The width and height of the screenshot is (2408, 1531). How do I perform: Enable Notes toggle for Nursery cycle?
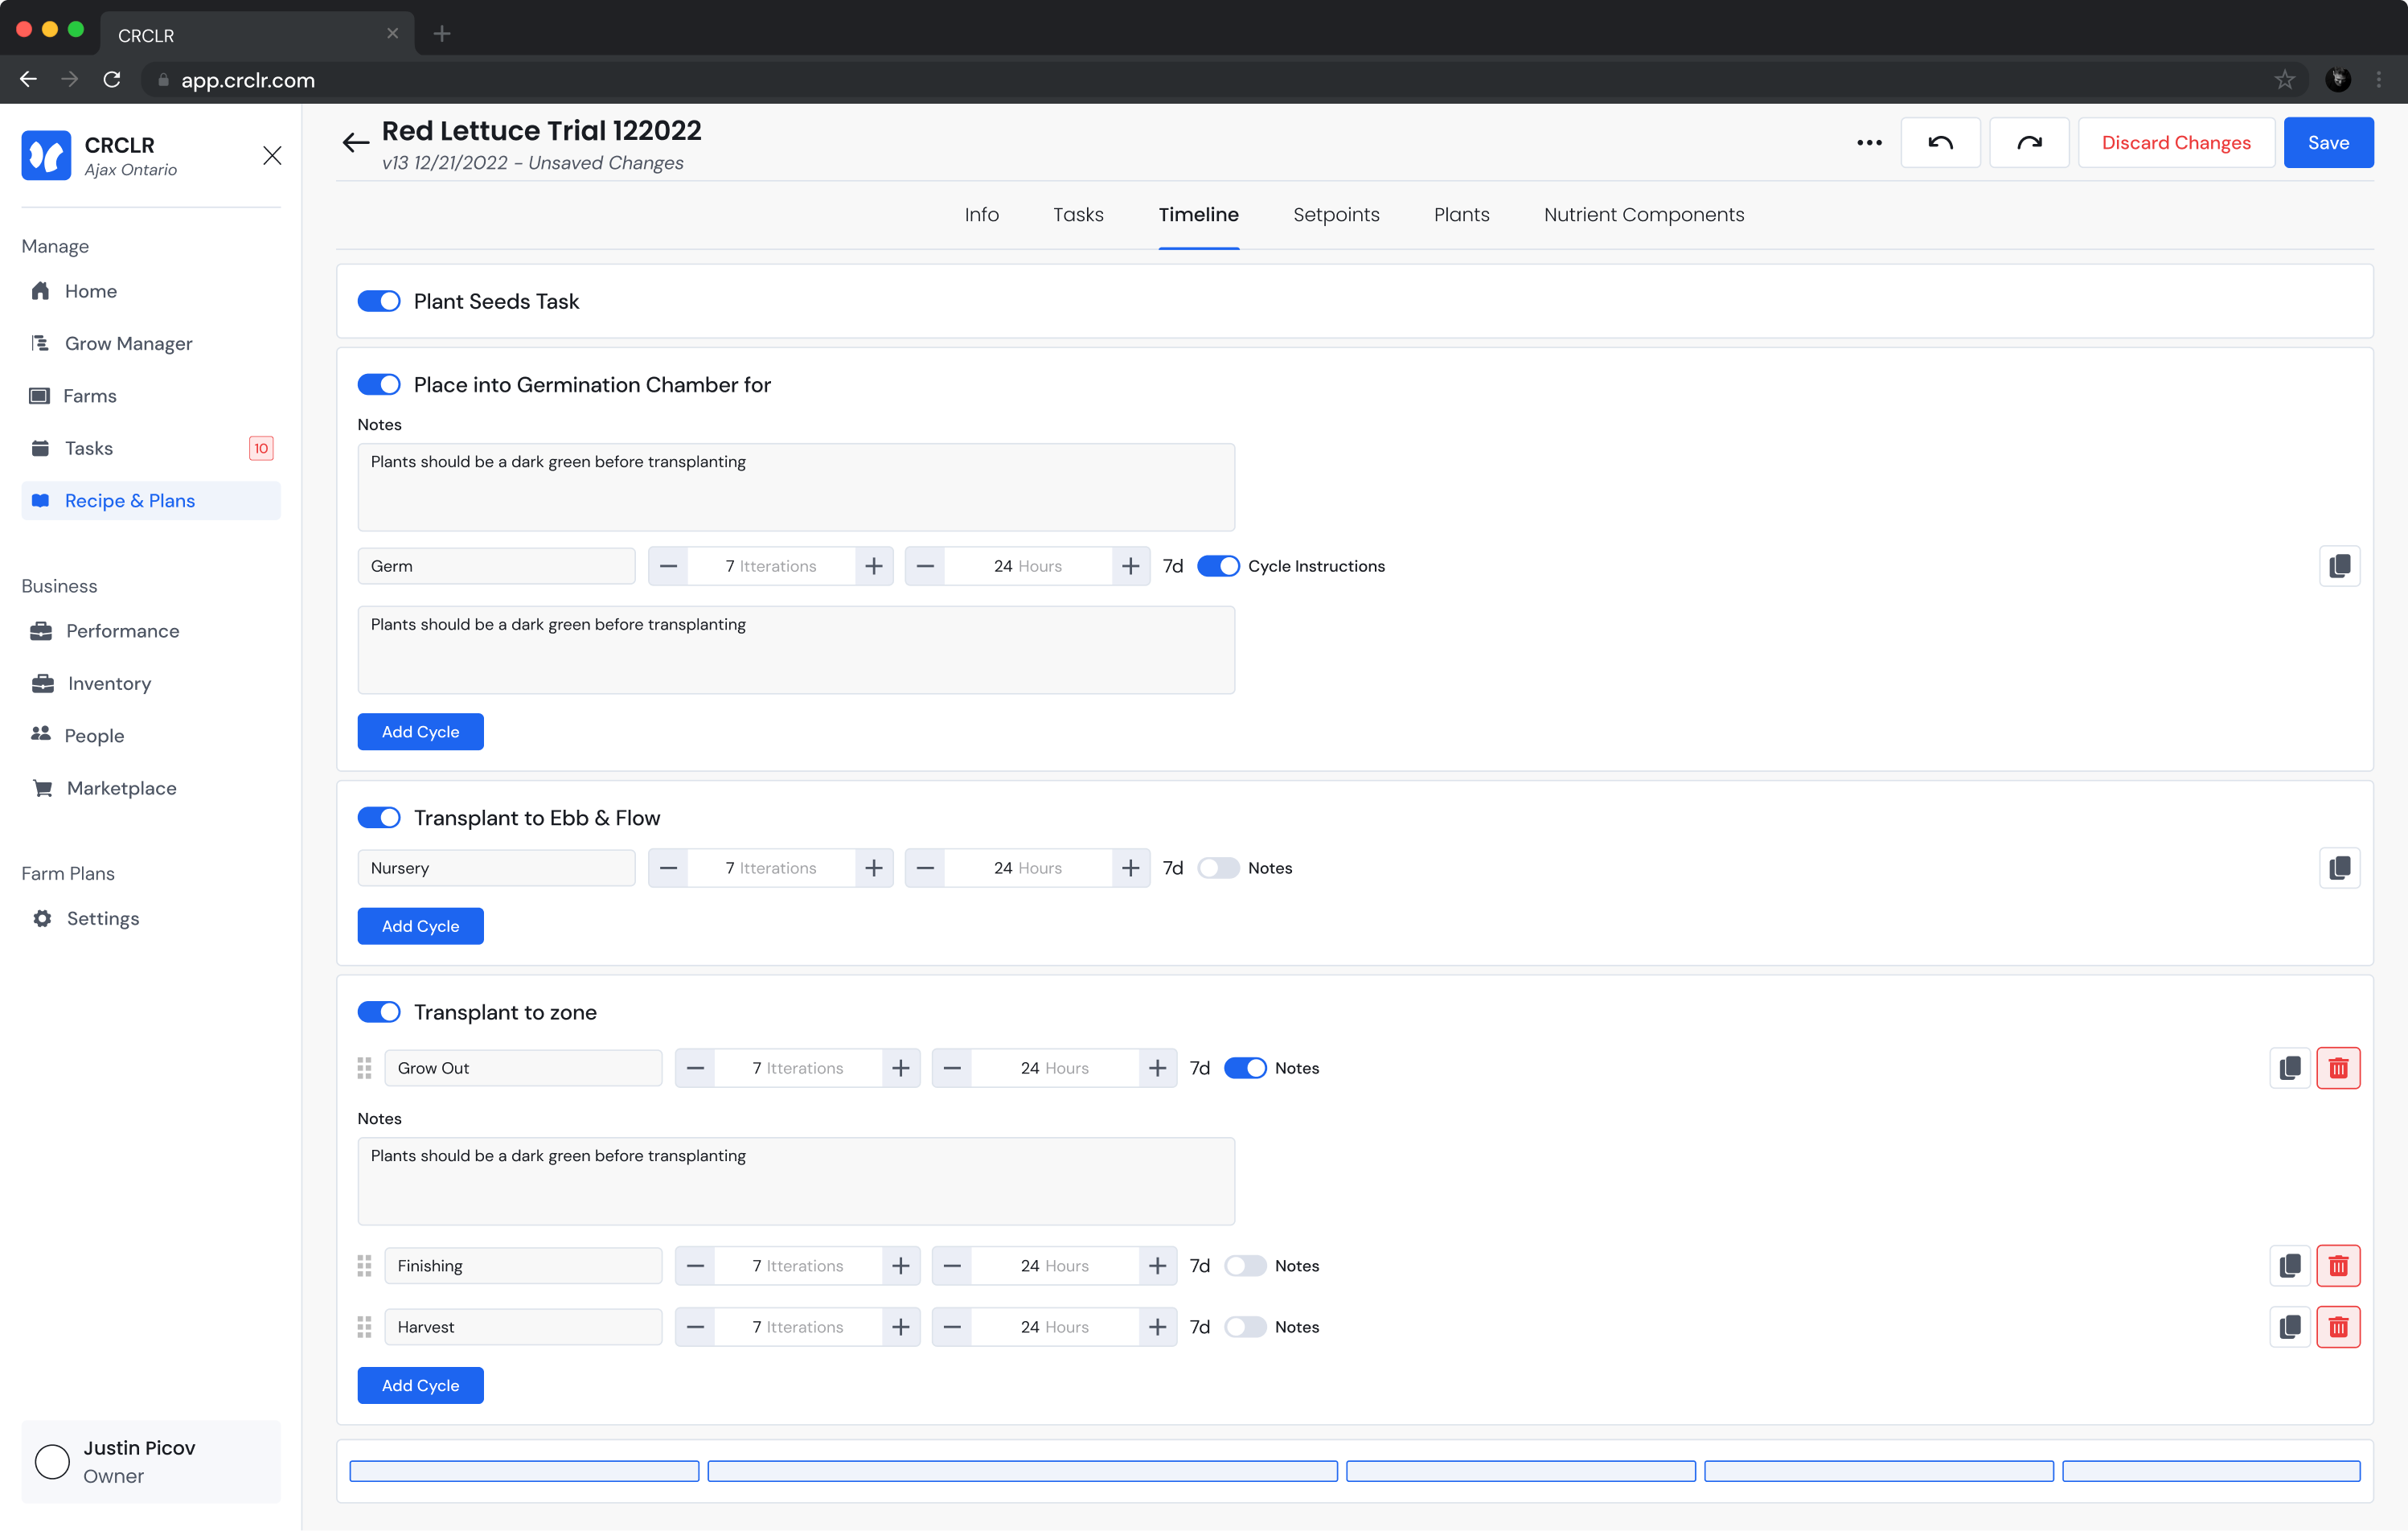pos(1217,868)
